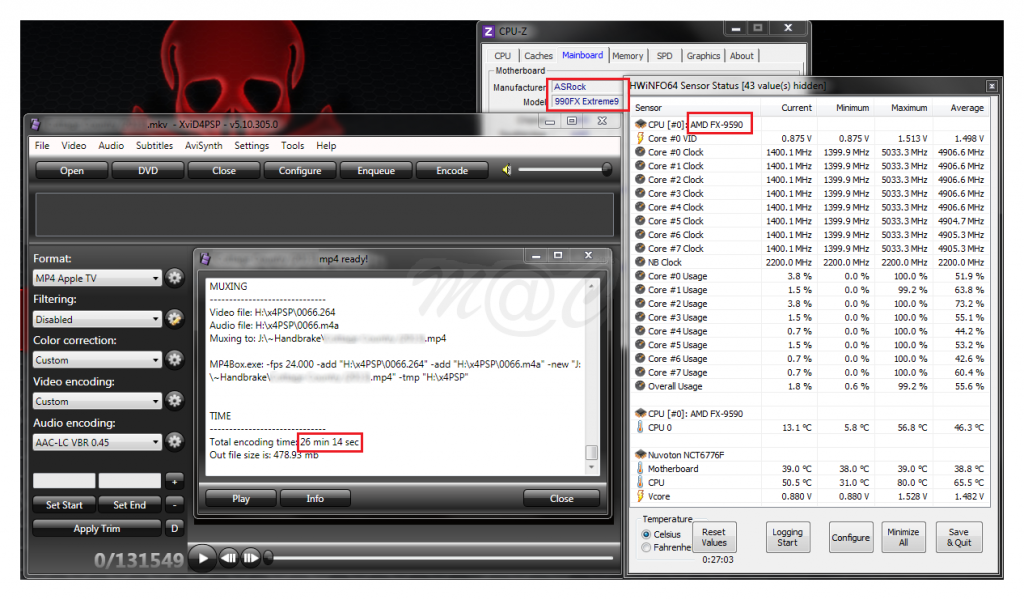This screenshot has width=1024, height=599.
Task: Step back one frame in player
Action: coord(228,559)
